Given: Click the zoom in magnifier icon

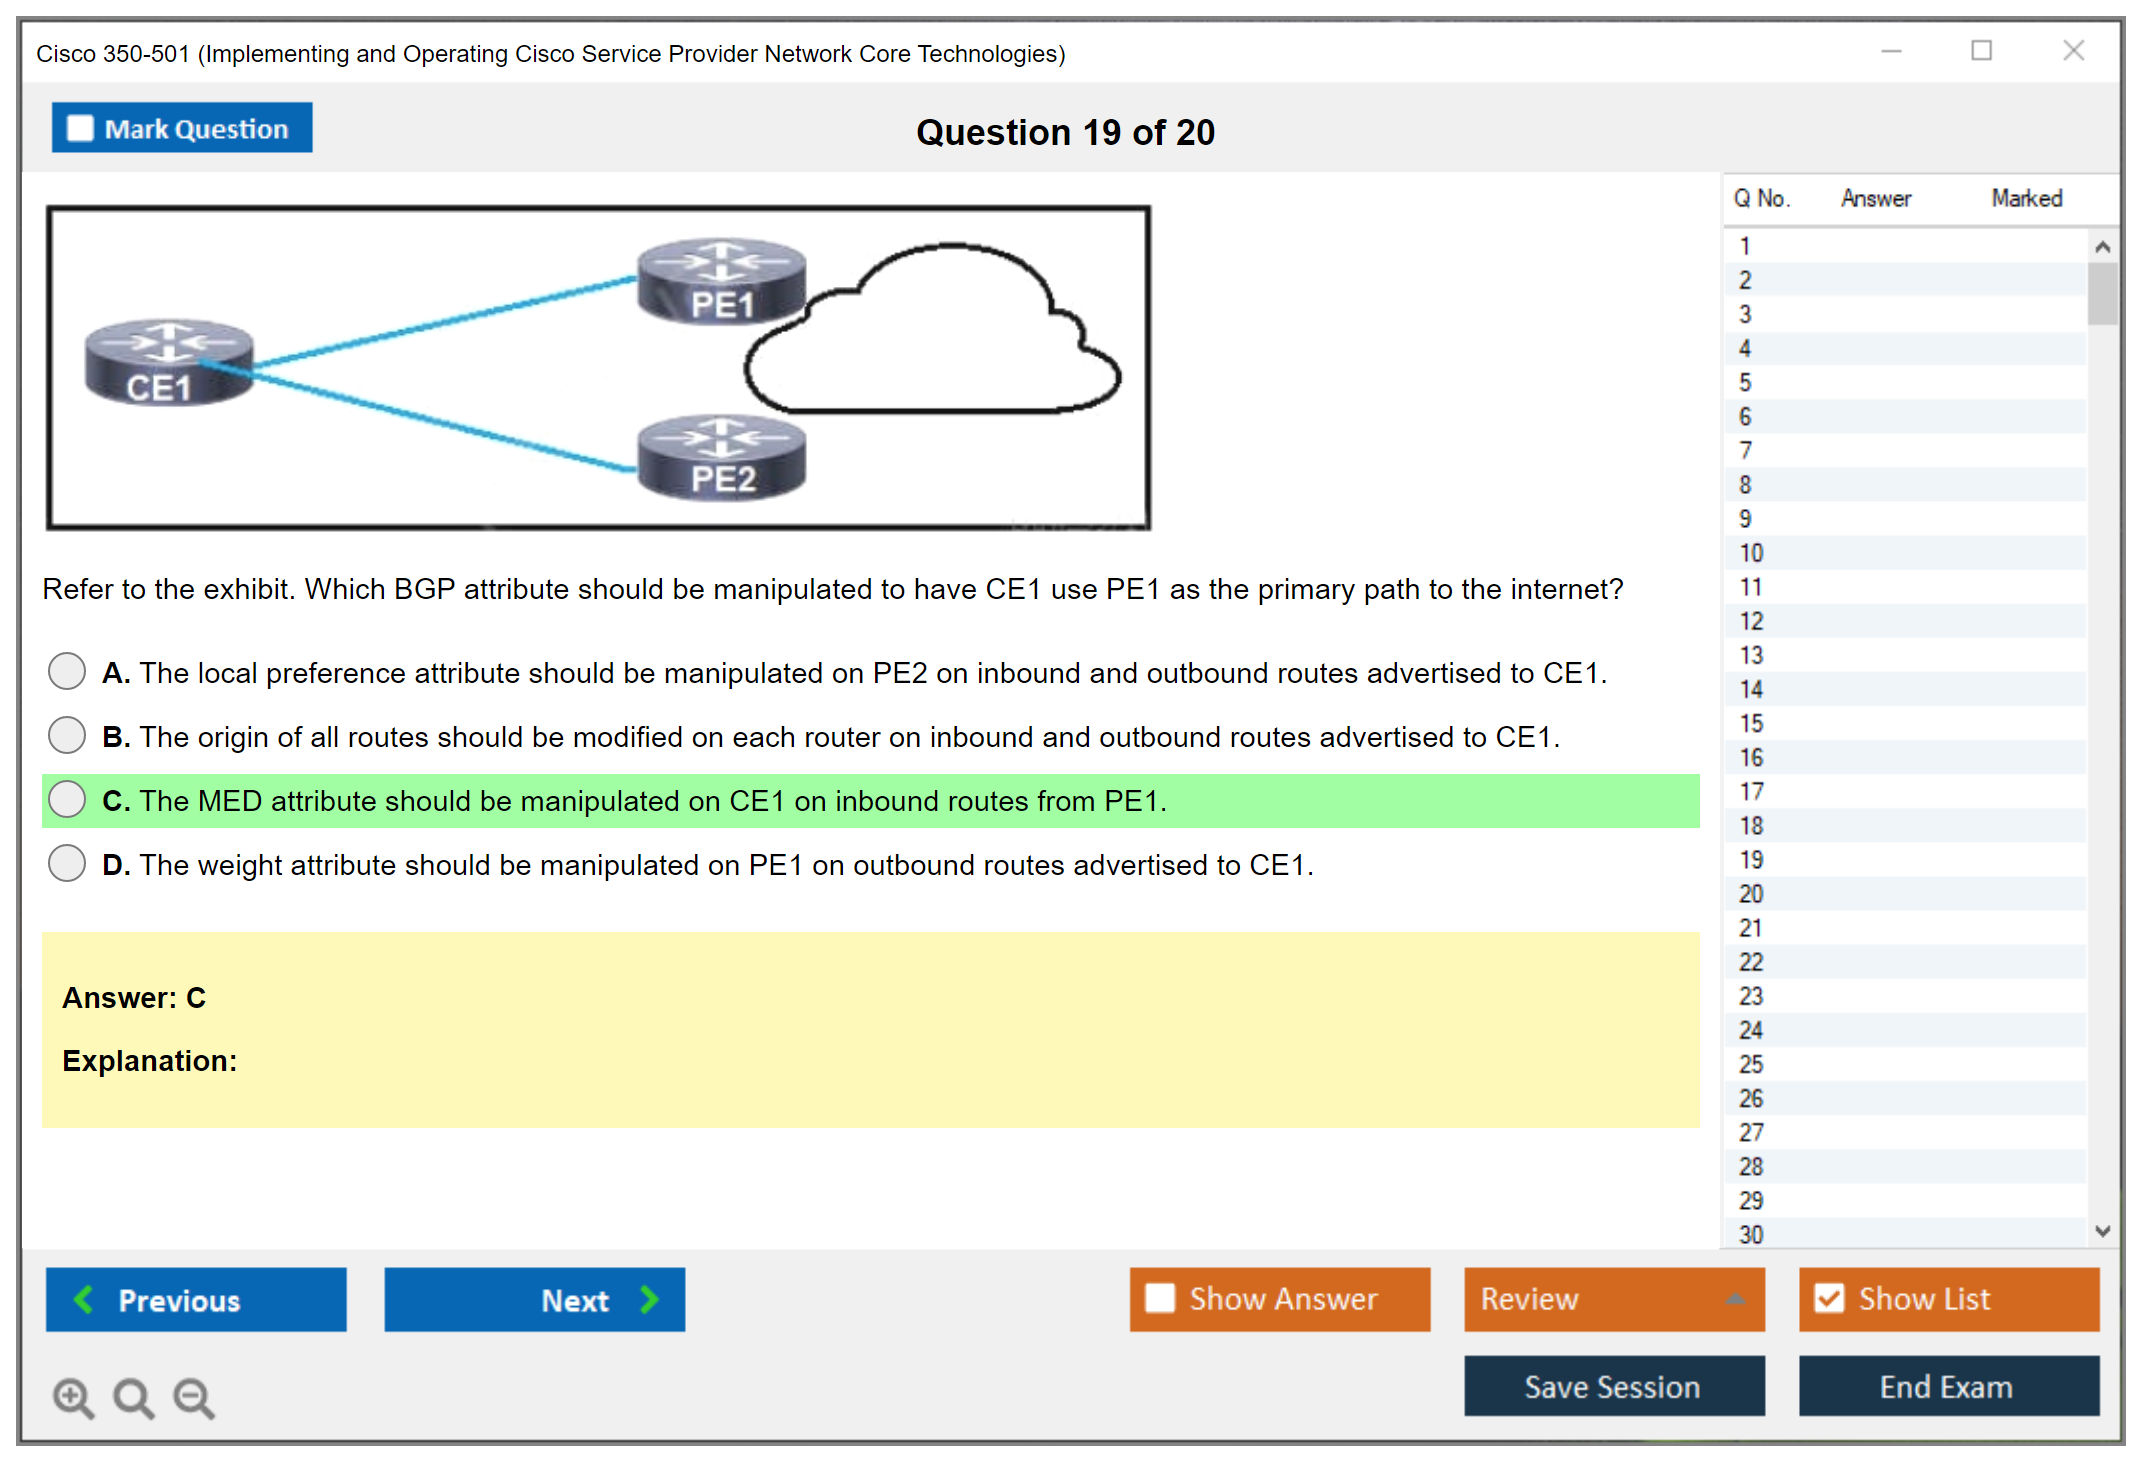Looking at the screenshot, I should click(73, 1397).
